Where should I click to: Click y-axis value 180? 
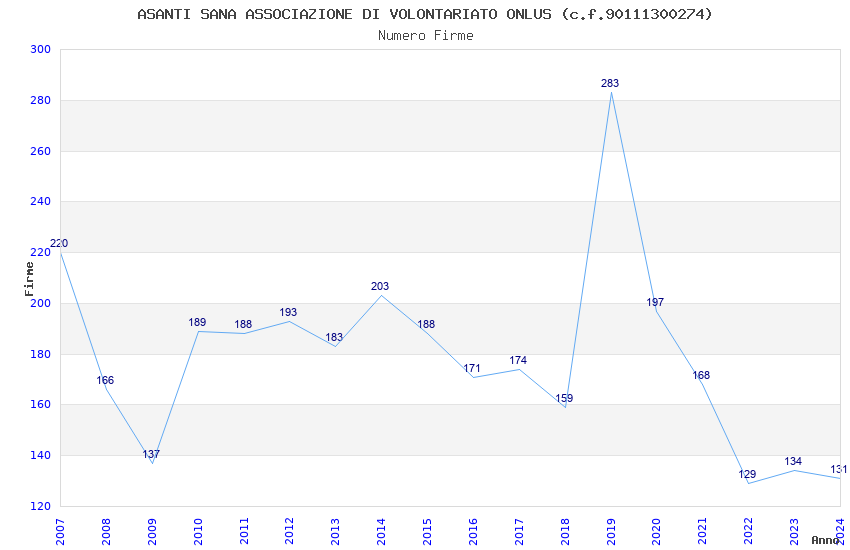(41, 354)
